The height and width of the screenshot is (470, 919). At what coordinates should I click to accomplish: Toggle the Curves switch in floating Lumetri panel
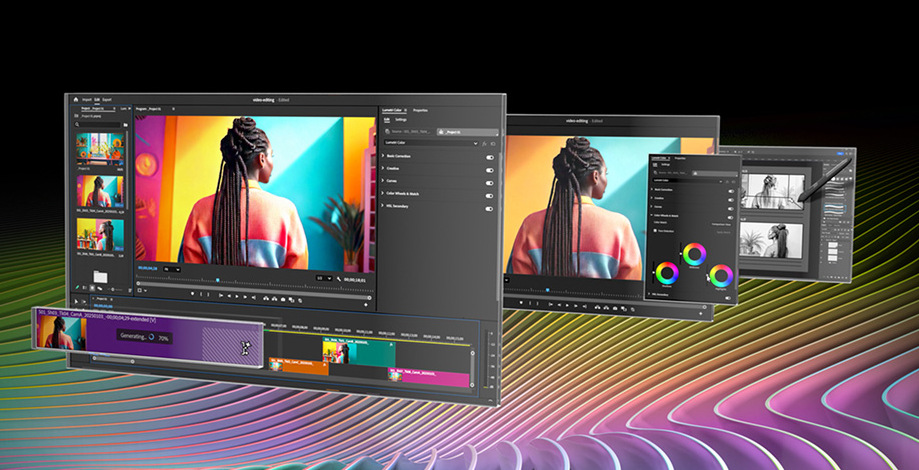[x=731, y=209]
